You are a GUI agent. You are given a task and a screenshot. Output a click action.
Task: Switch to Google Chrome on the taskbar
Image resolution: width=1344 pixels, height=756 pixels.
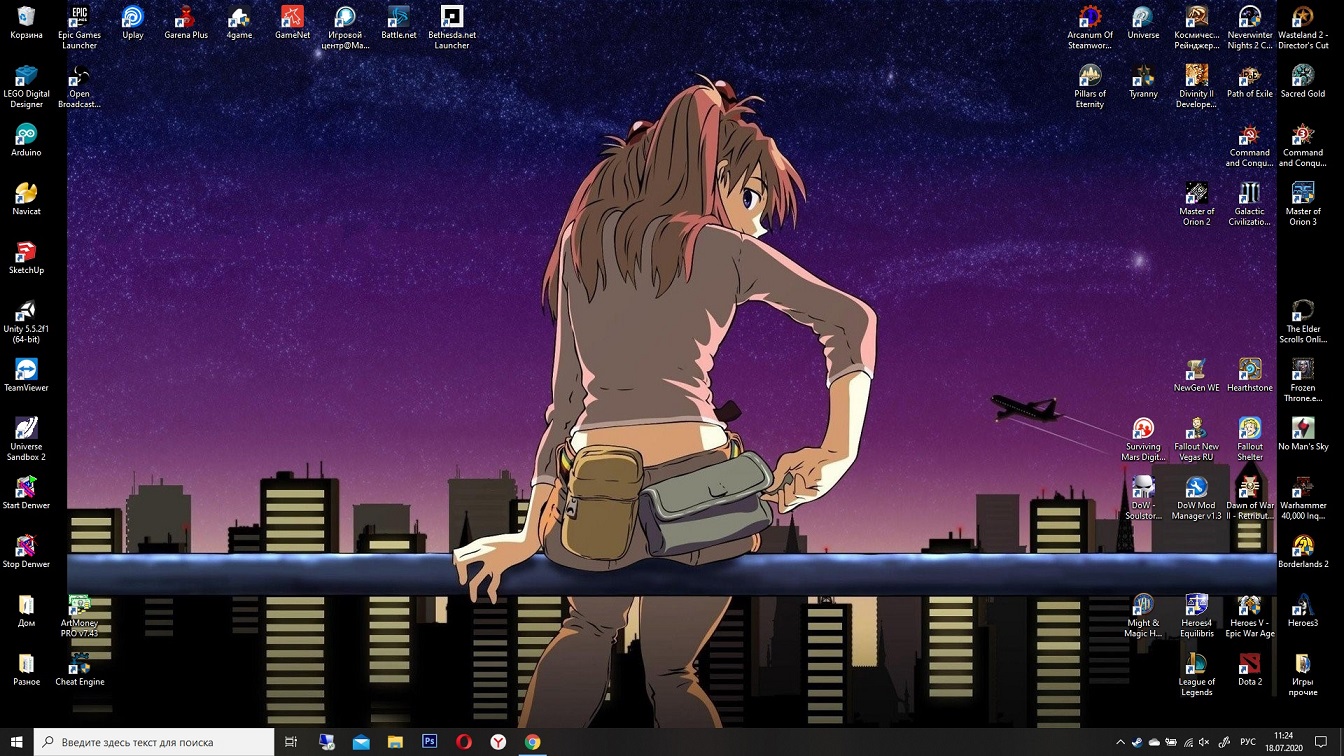coord(533,742)
